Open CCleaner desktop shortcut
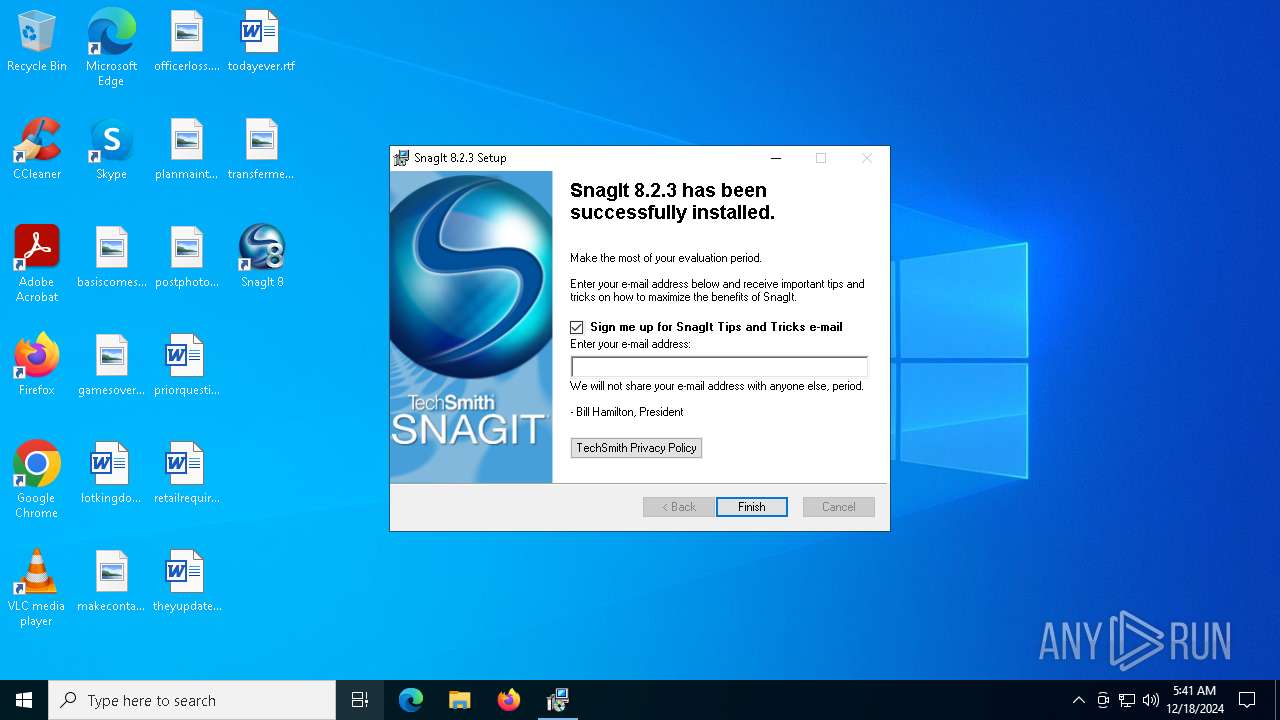The height and width of the screenshot is (720, 1280). click(37, 150)
